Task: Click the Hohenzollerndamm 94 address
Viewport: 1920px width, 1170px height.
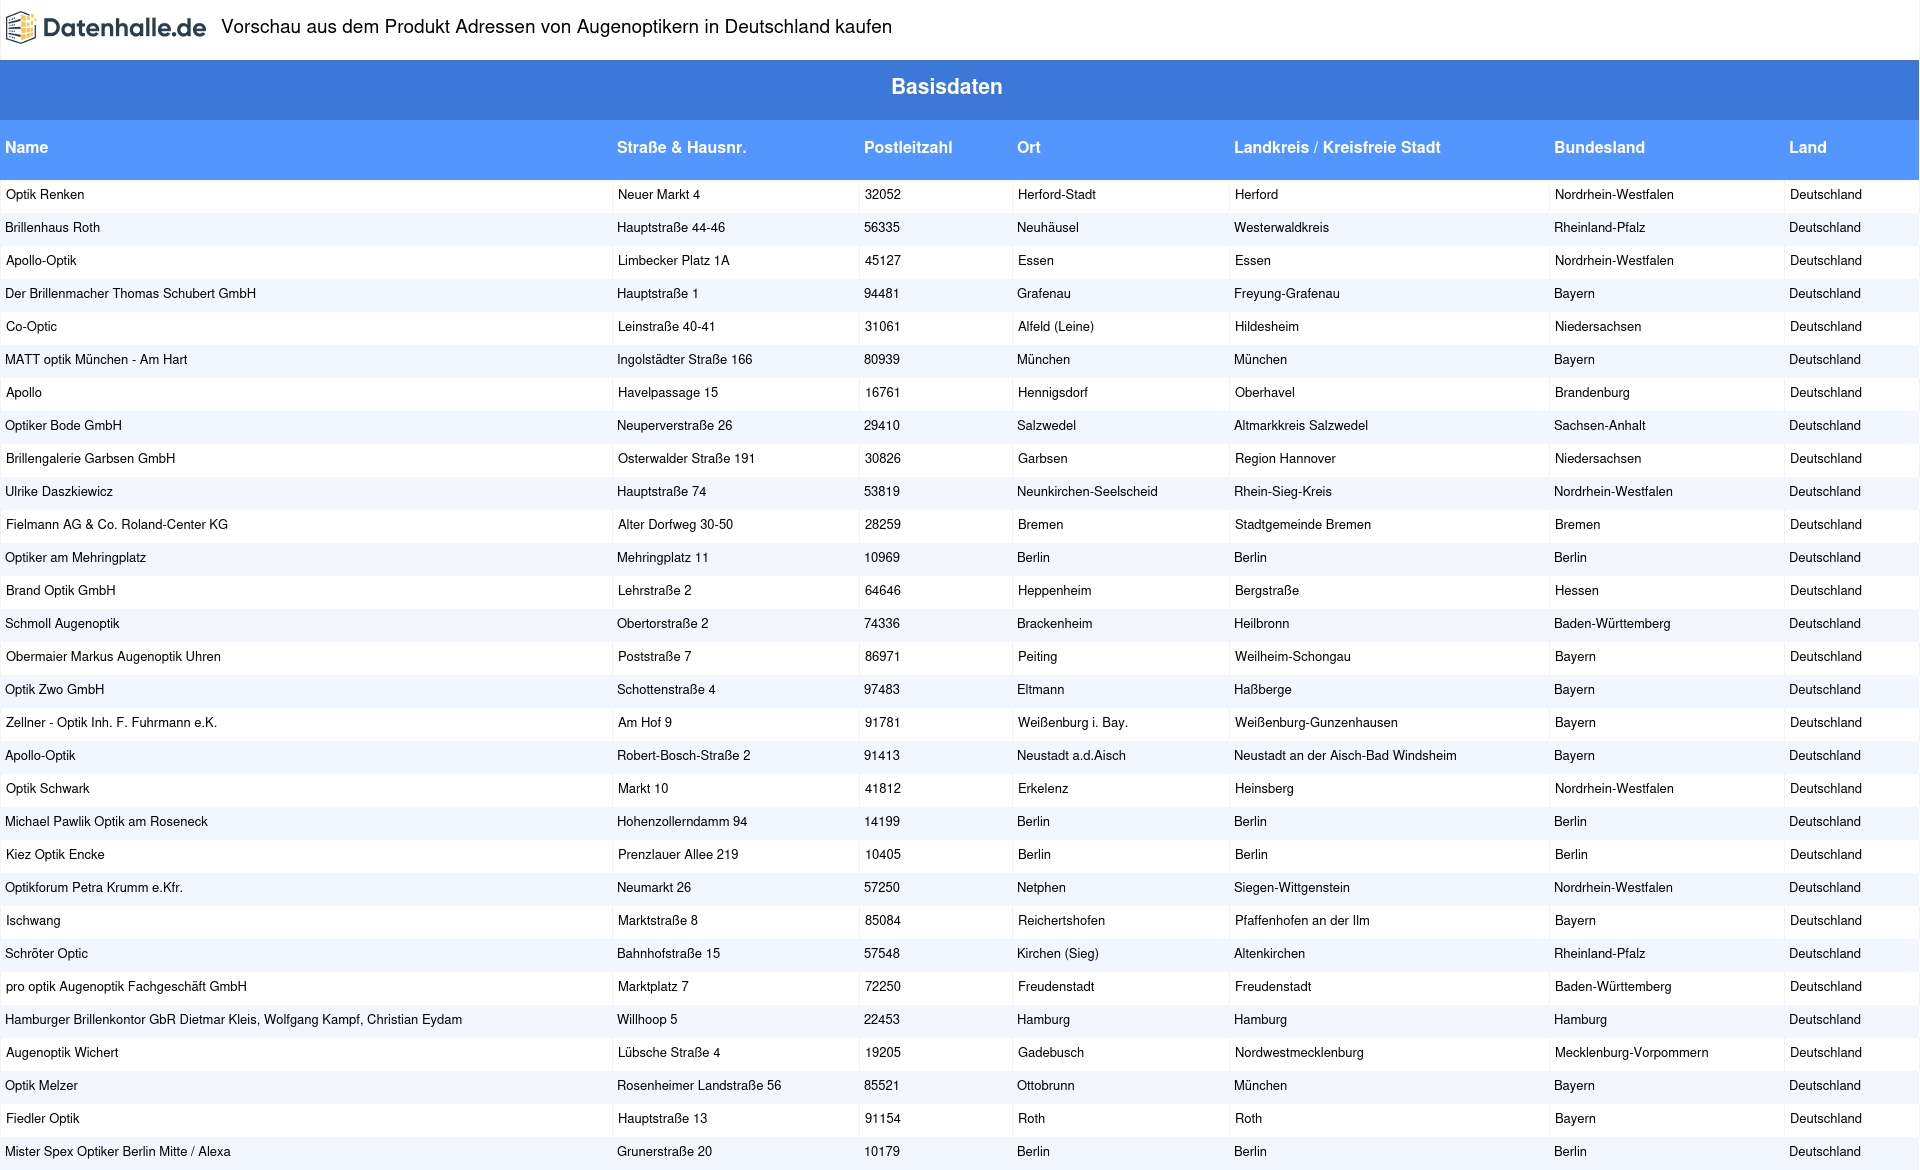Action: (x=682, y=822)
